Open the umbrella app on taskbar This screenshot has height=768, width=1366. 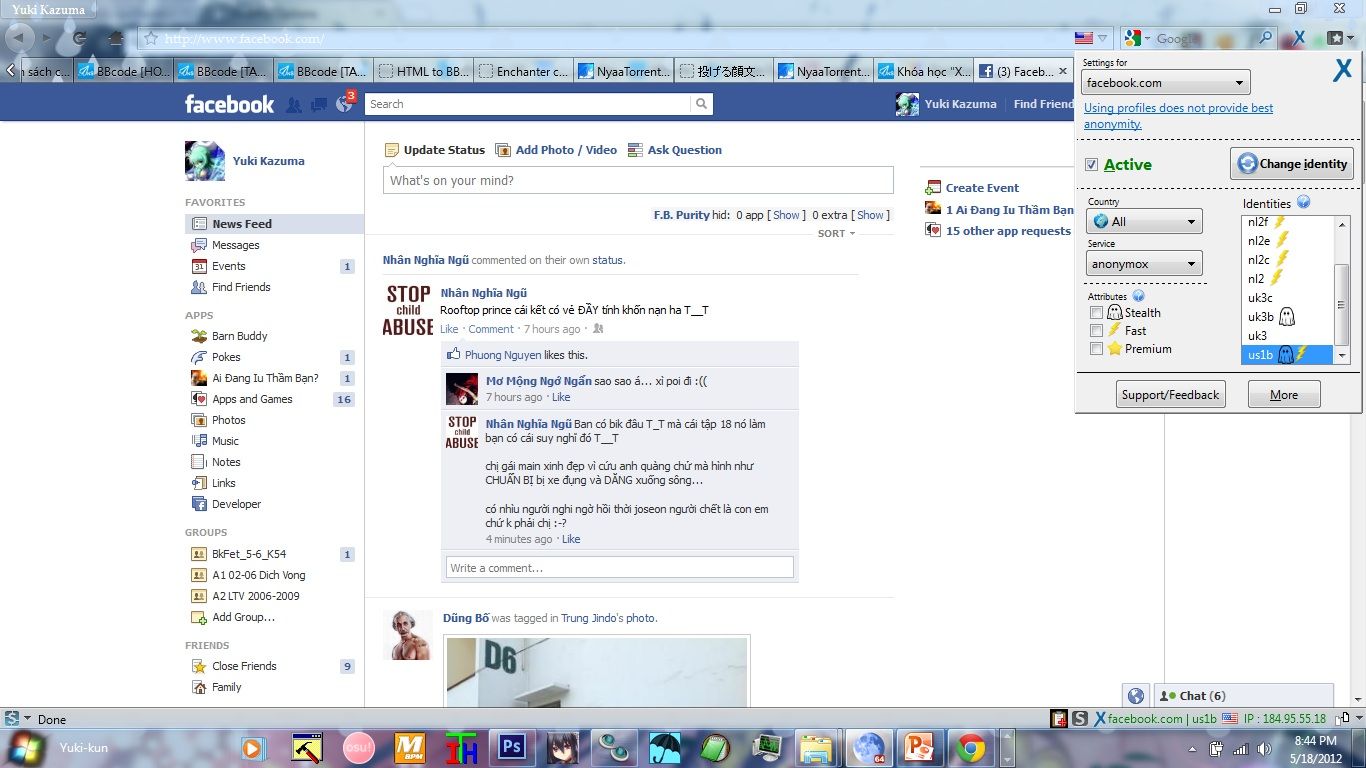point(664,747)
